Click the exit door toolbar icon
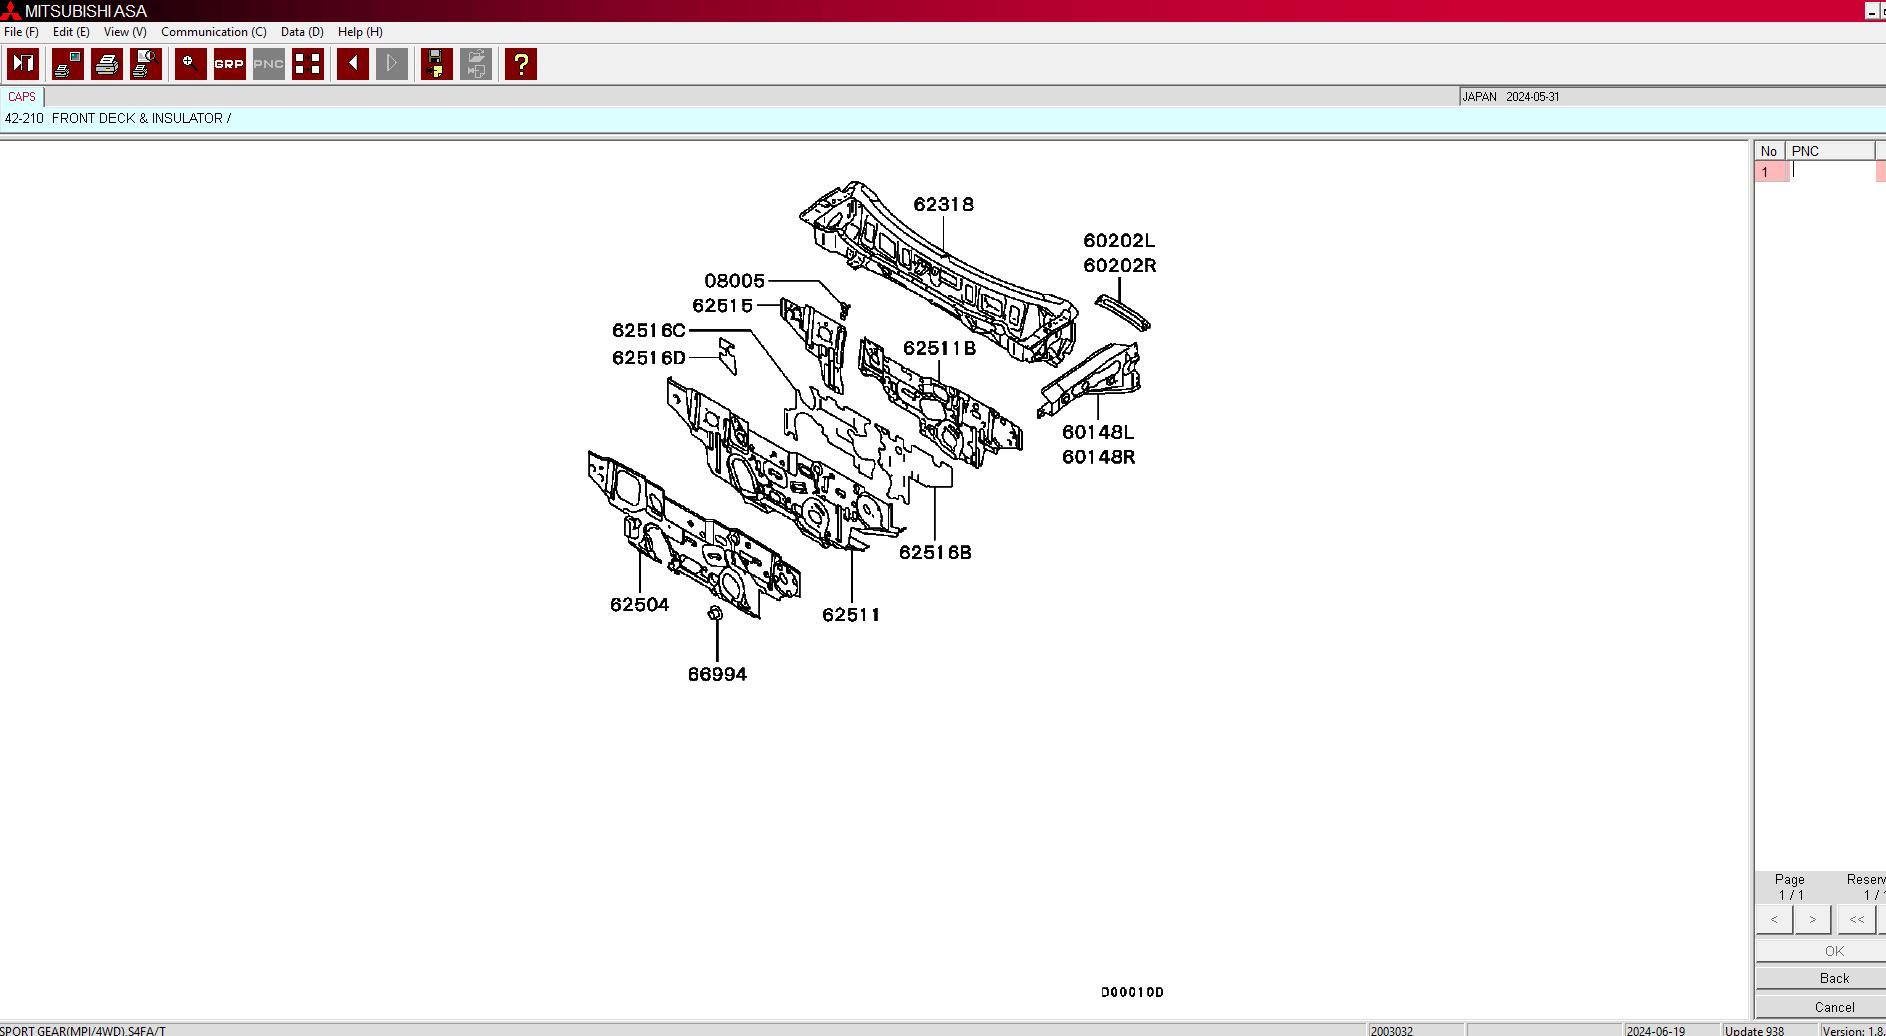This screenshot has height=1036, width=1886. tap(23, 64)
